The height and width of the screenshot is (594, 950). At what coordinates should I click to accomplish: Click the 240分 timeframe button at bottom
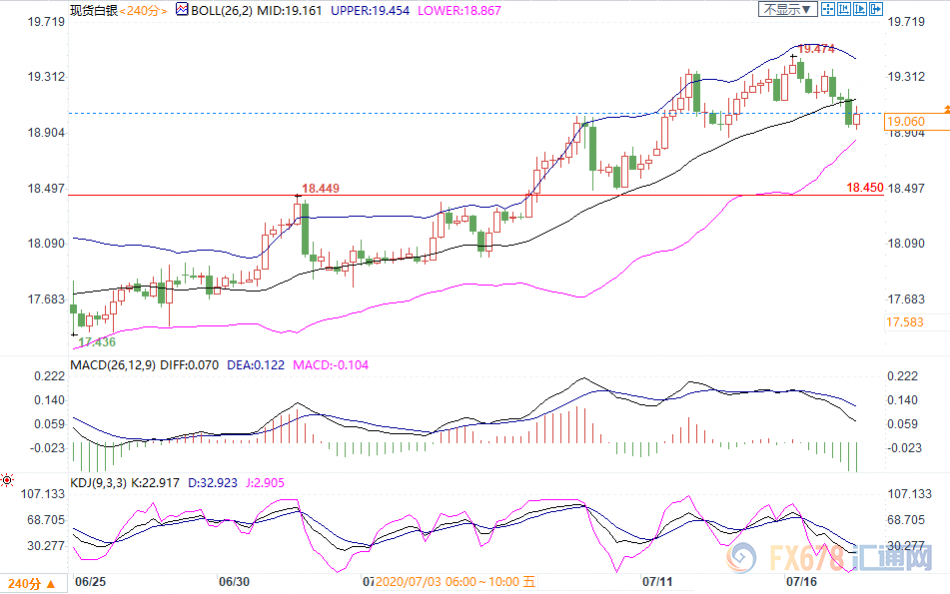[32, 584]
